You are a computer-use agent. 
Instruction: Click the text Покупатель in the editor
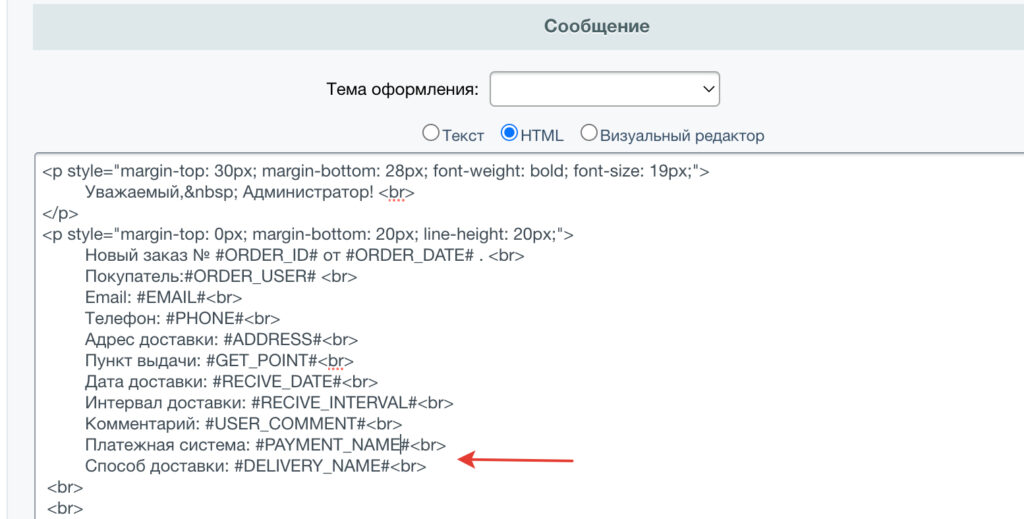coord(133,276)
